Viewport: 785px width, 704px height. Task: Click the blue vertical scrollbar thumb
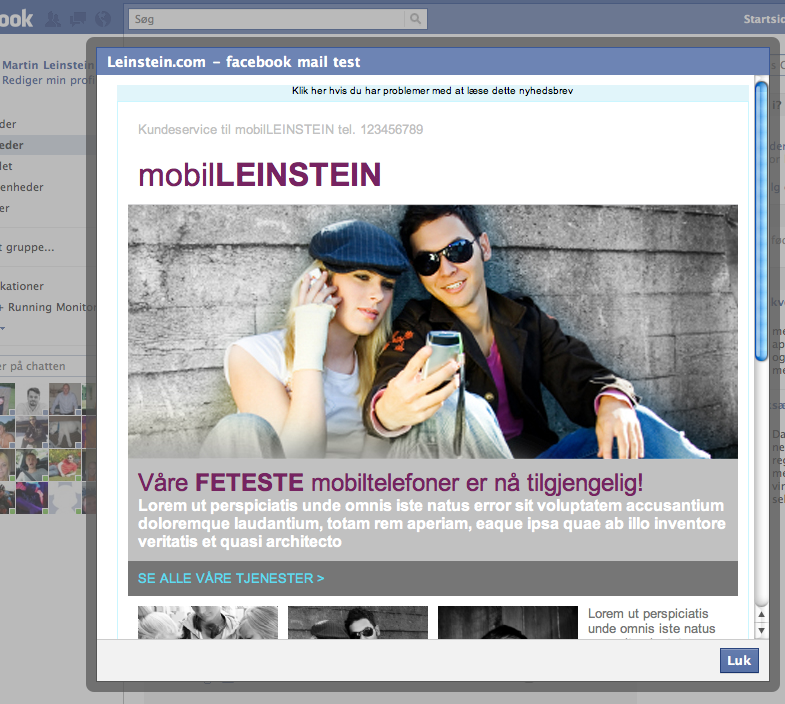[761, 220]
